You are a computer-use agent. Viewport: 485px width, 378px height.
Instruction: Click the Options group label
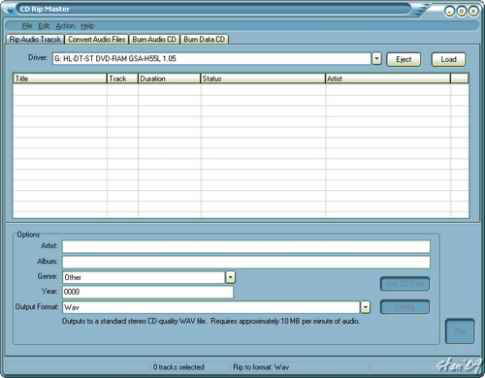pyautogui.click(x=28, y=235)
